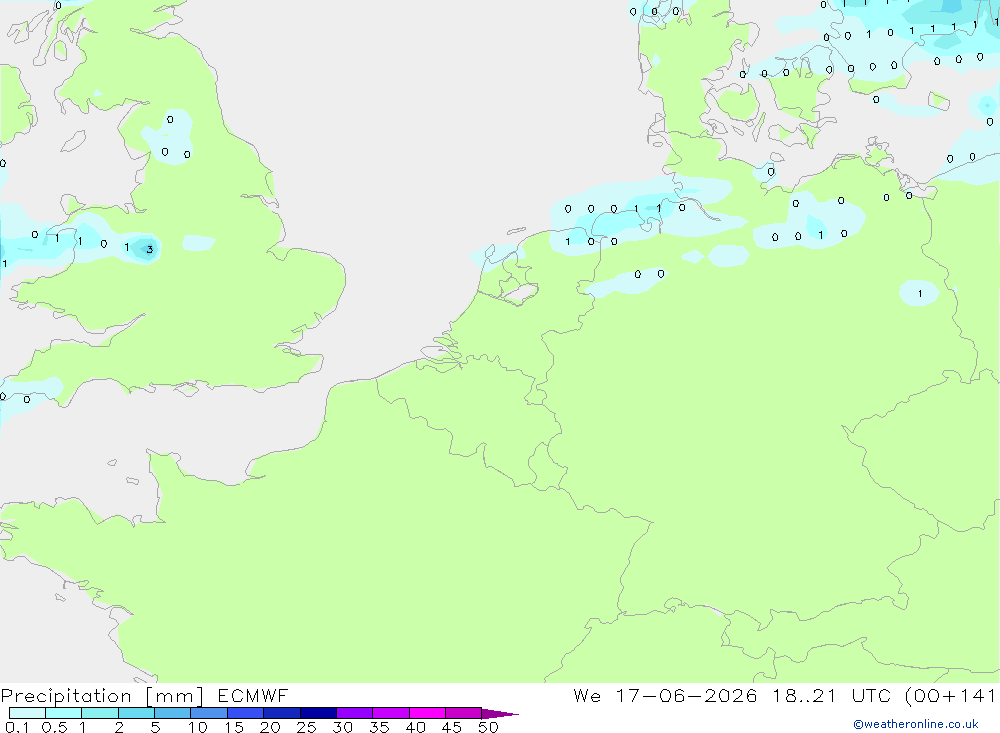Select the 5–10 mm legend color

tap(172, 713)
